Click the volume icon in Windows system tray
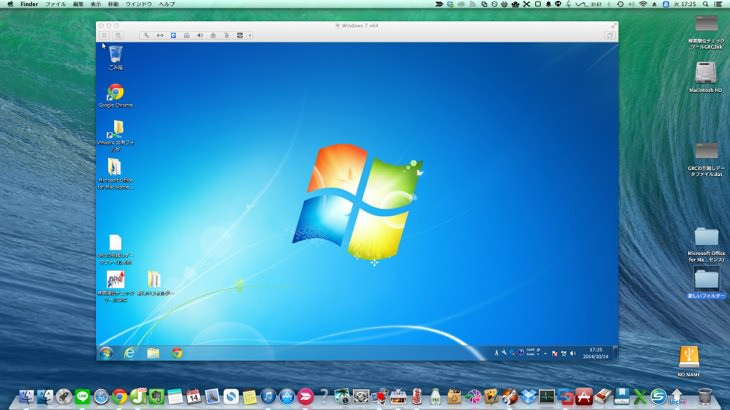Image resolution: width=730 pixels, height=410 pixels. (573, 354)
